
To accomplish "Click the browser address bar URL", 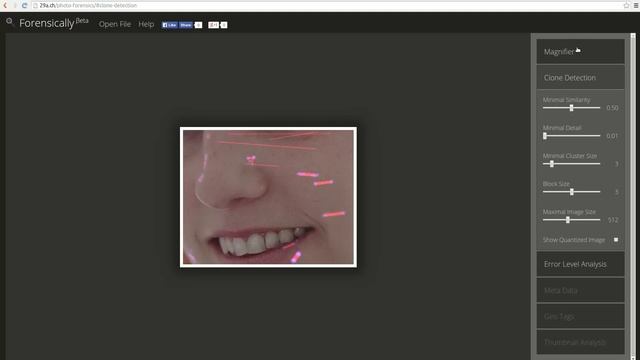I will tap(88, 5).
